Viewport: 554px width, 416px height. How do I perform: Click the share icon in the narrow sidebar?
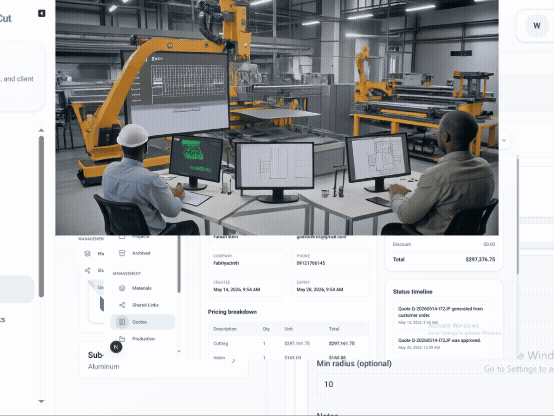pyautogui.click(x=87, y=270)
